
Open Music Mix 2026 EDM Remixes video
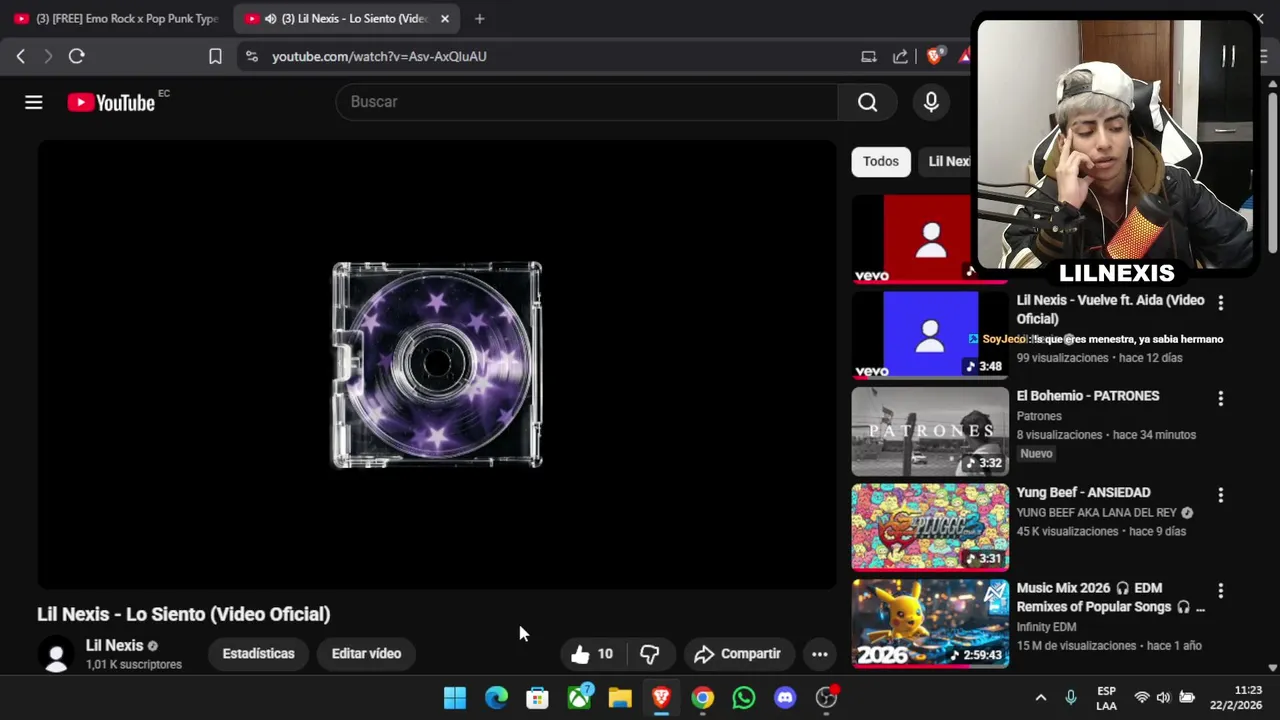(1111, 597)
